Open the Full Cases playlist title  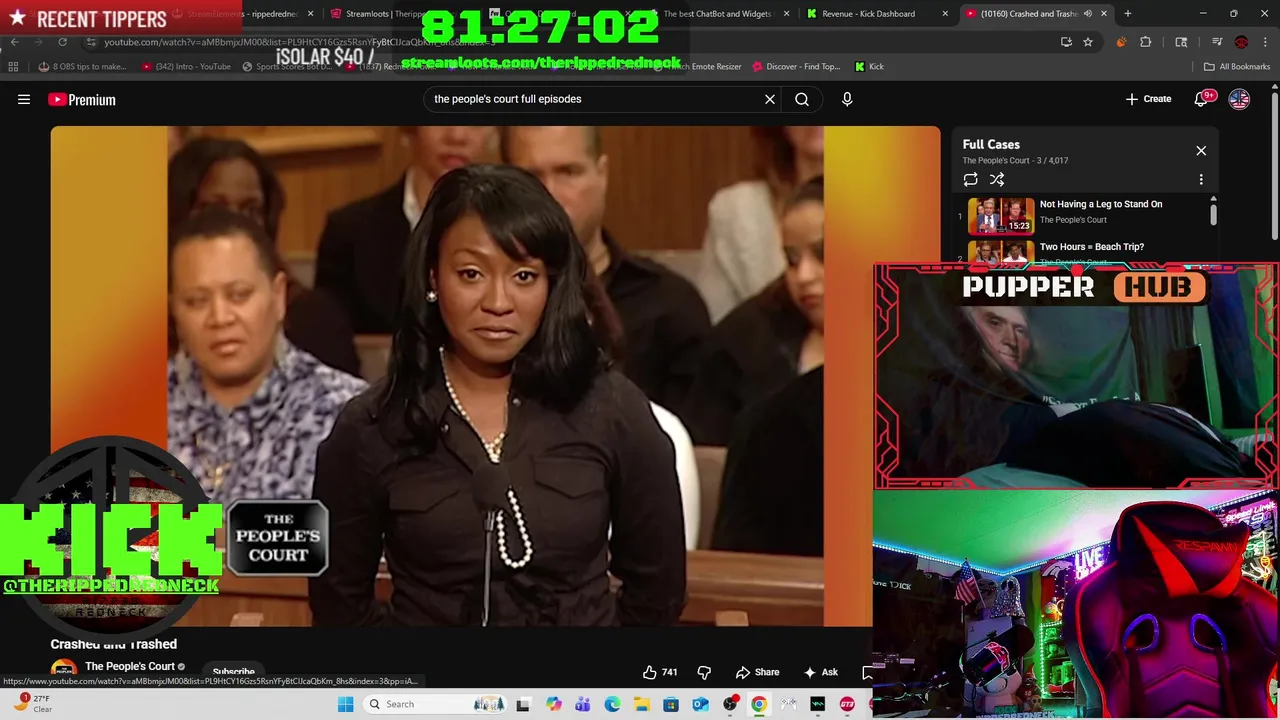[991, 145]
